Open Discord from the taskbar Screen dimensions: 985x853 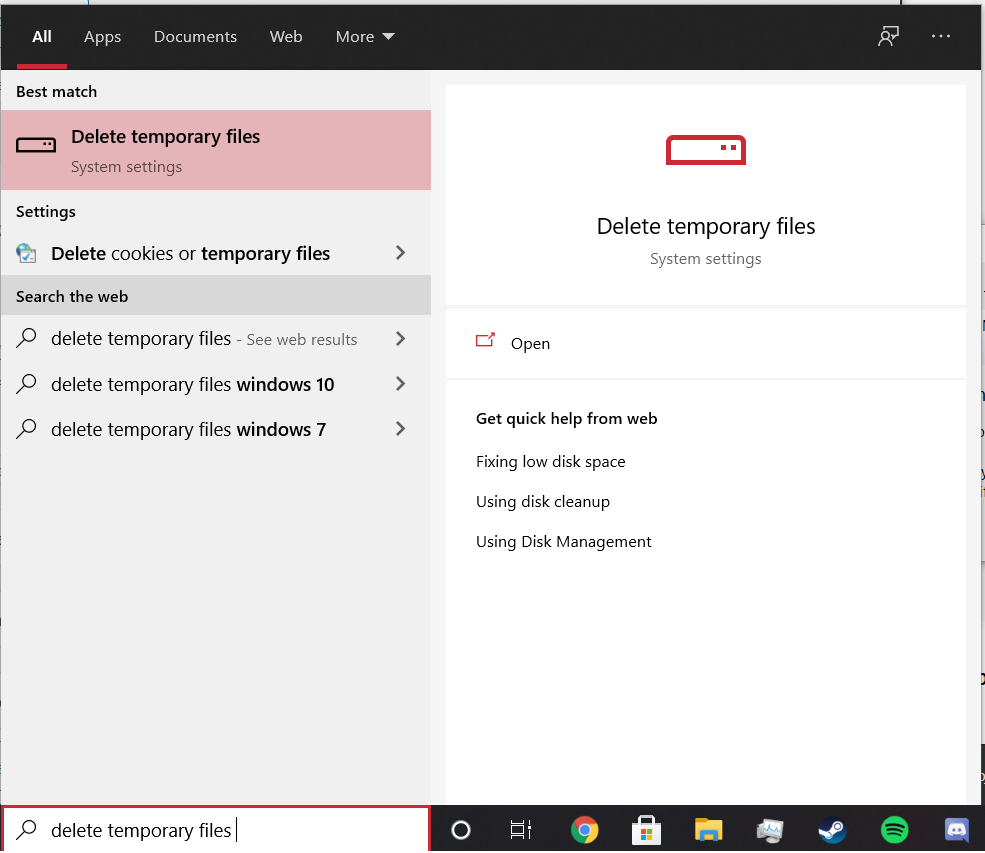pyautogui.click(x=957, y=829)
